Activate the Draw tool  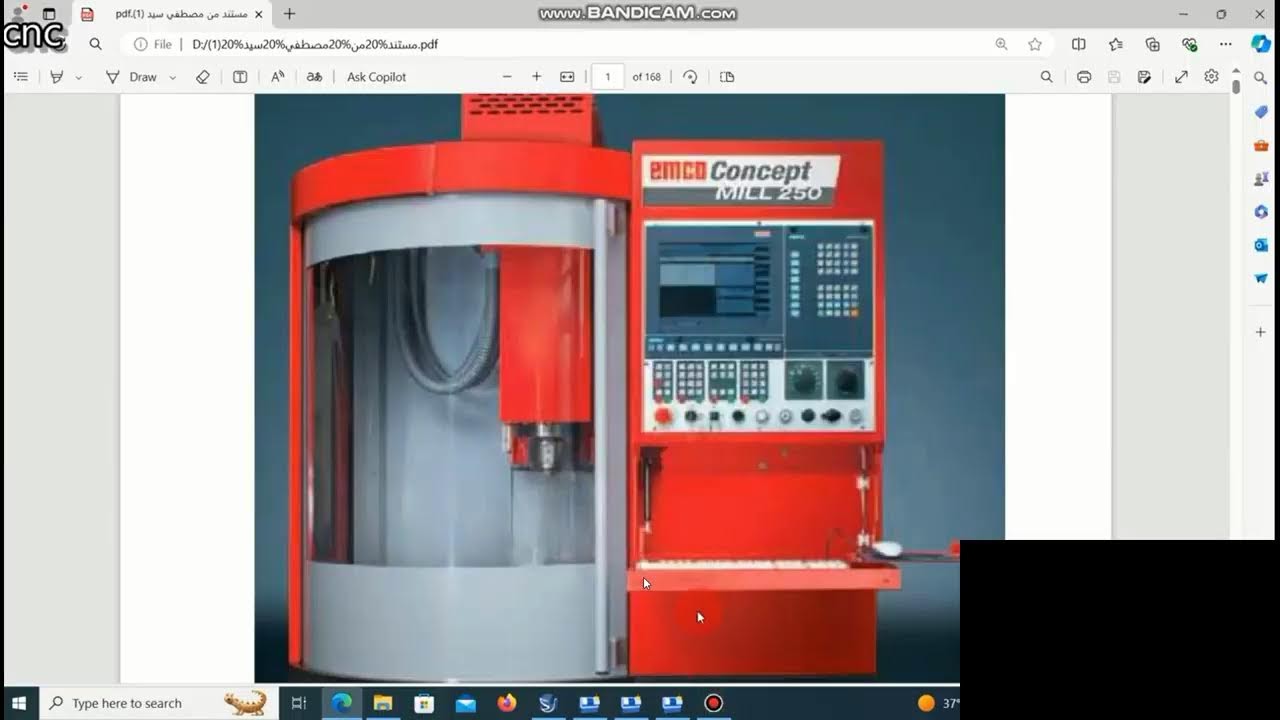pos(133,77)
